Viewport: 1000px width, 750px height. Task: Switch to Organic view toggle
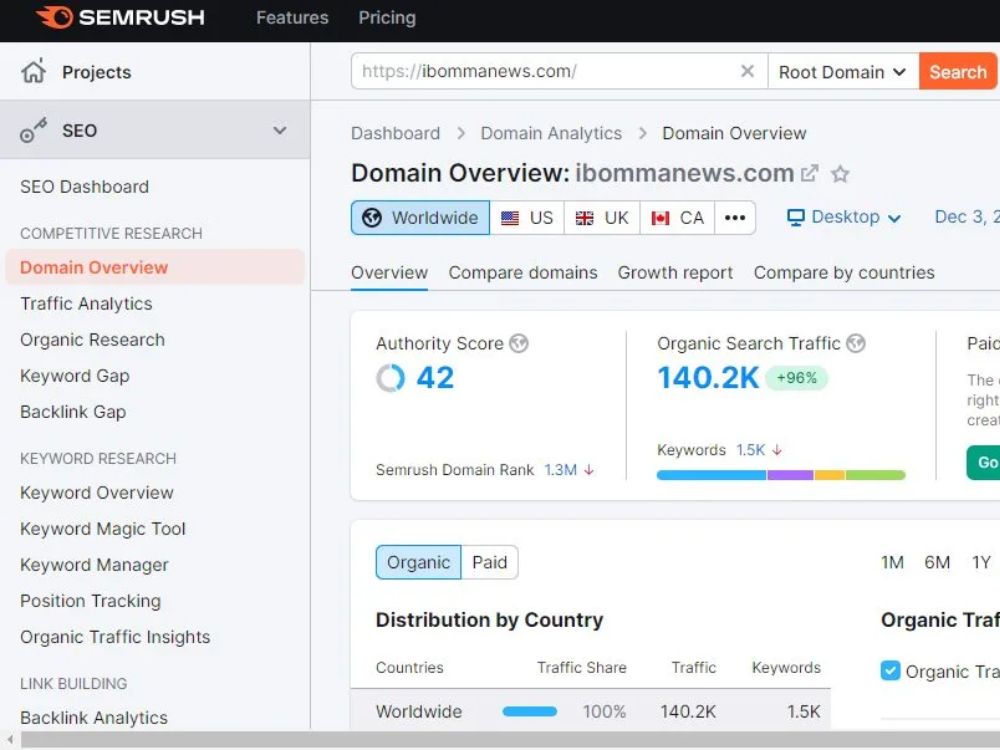click(x=418, y=562)
